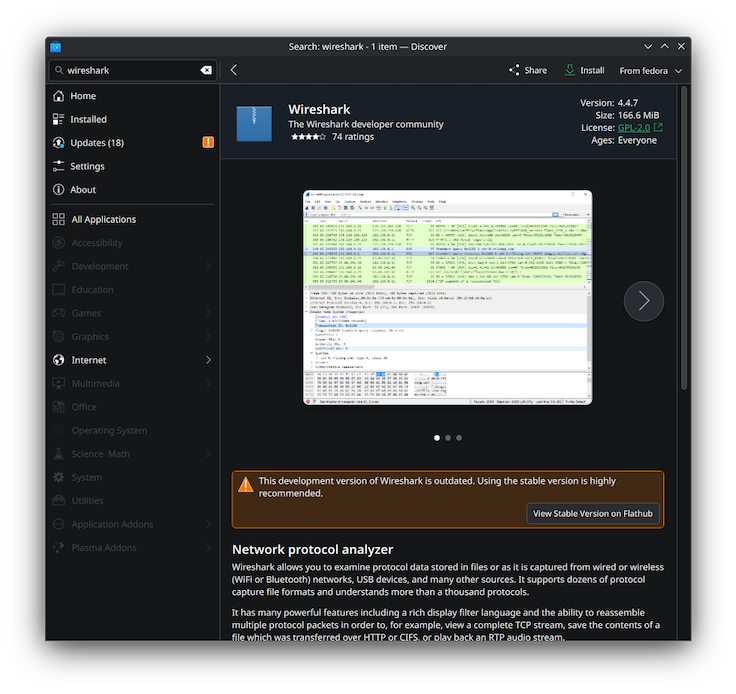This screenshot has height=694, width=736.
Task: Click the Discover app icon in titlebar
Action: click(56, 47)
